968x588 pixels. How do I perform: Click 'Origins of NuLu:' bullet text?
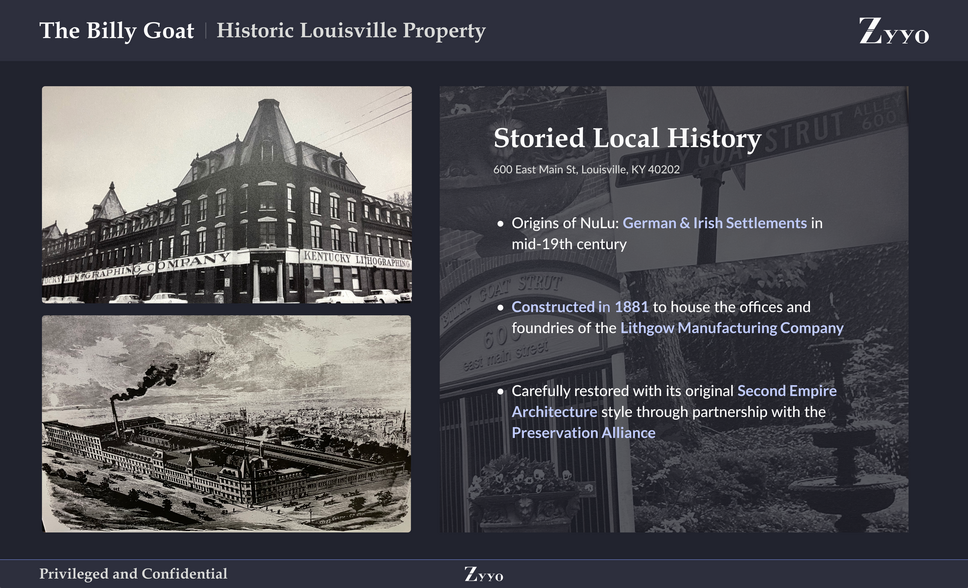[565, 223]
